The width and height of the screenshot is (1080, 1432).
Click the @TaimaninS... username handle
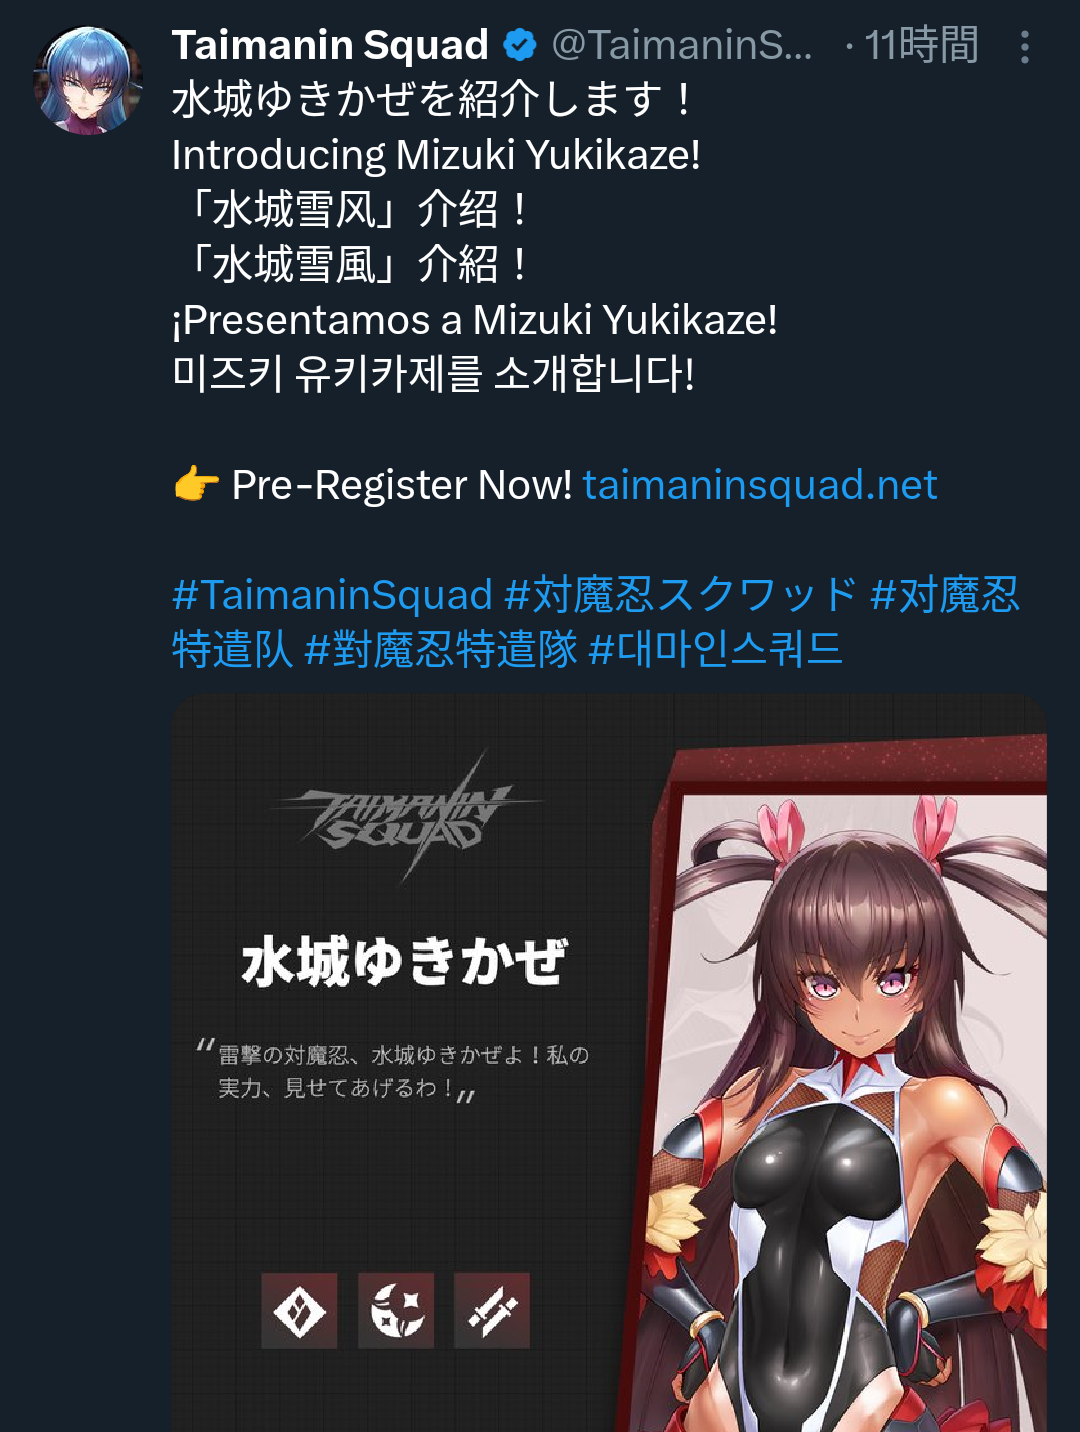pyautogui.click(x=682, y=45)
